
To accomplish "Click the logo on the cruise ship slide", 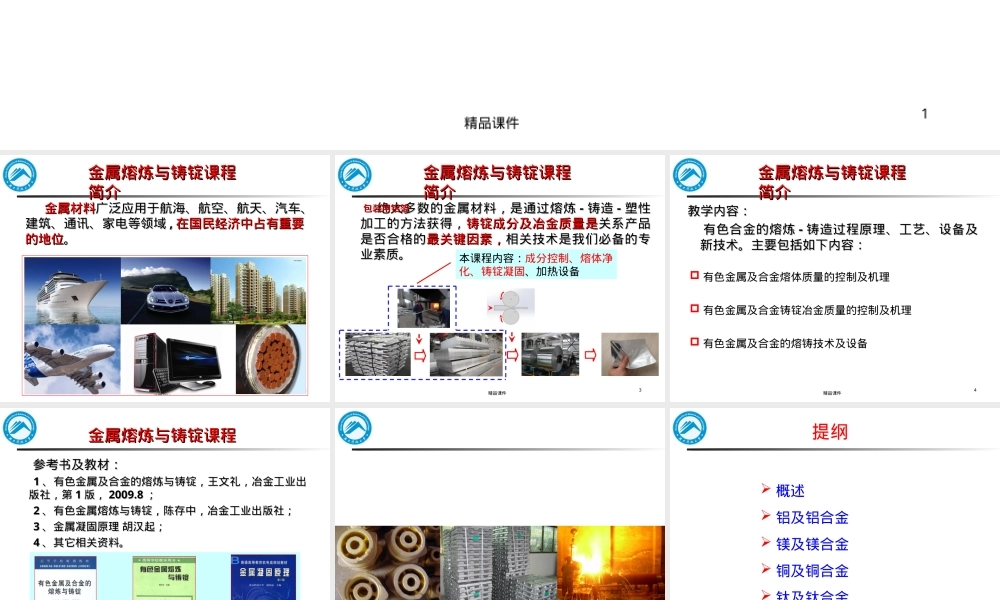I will [x=20, y=175].
